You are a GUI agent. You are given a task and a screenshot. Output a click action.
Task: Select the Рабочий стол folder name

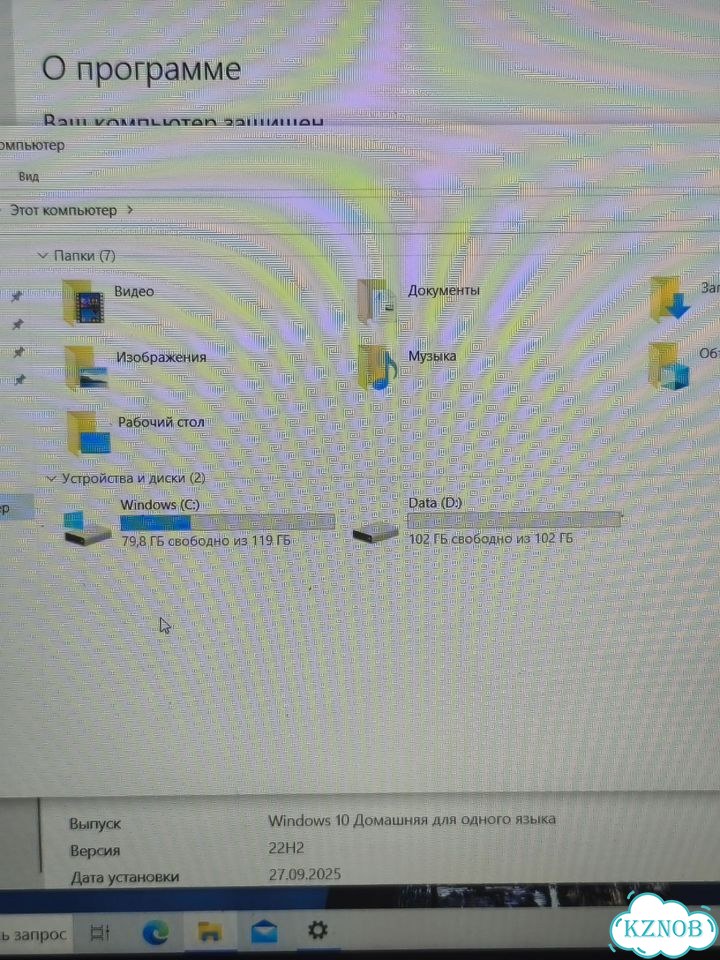161,422
